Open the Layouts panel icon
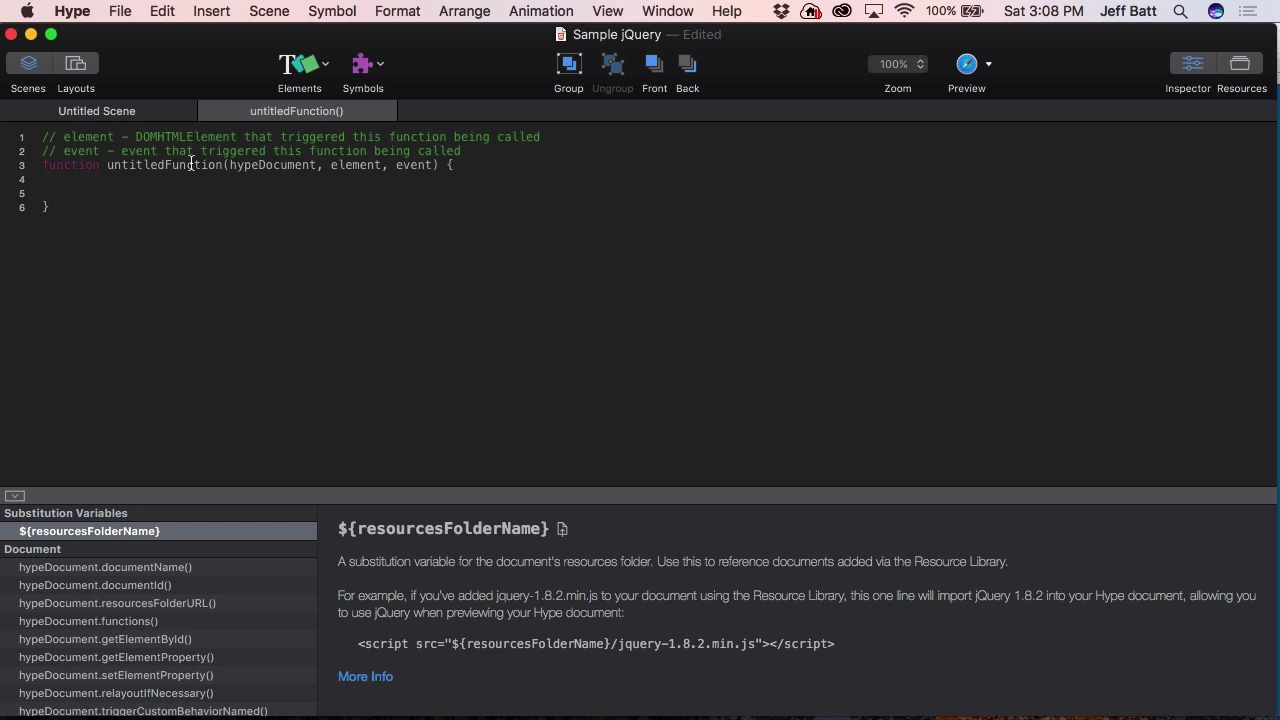The image size is (1280, 720). tap(75, 64)
